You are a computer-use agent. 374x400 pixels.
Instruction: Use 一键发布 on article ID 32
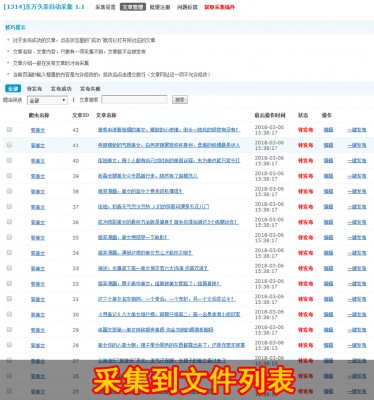[357, 284]
